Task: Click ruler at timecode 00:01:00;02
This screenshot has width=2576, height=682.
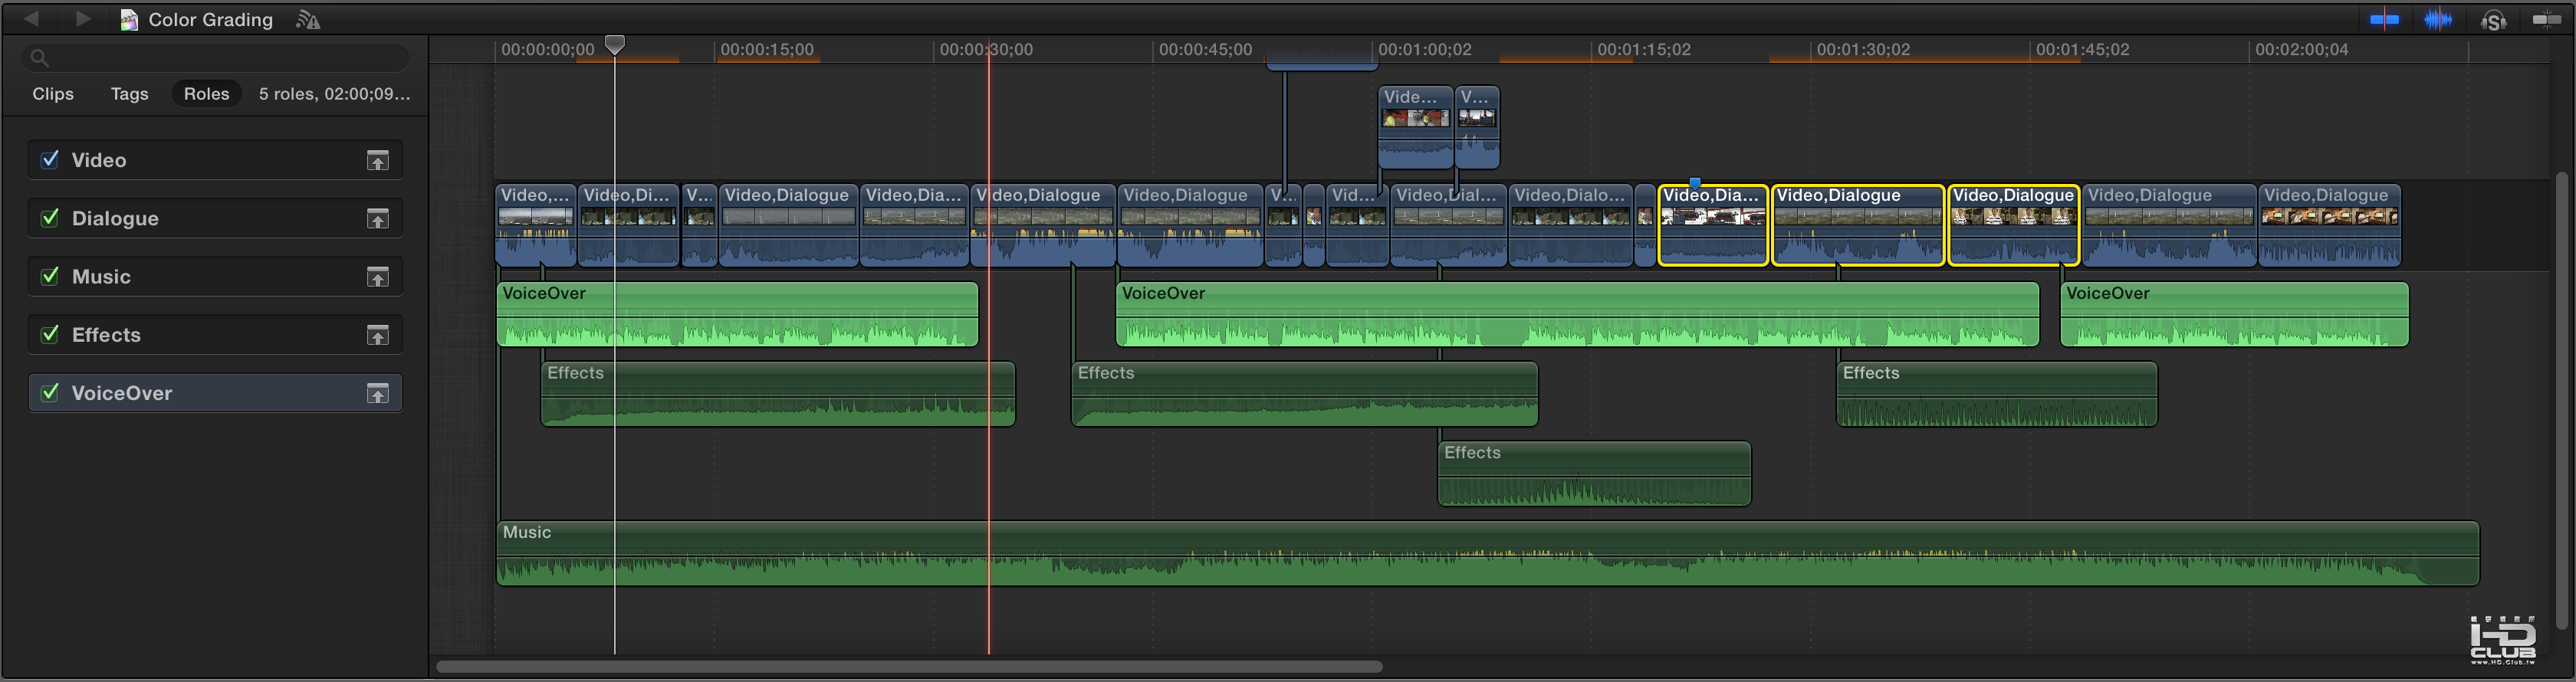Action: pos(1425,49)
